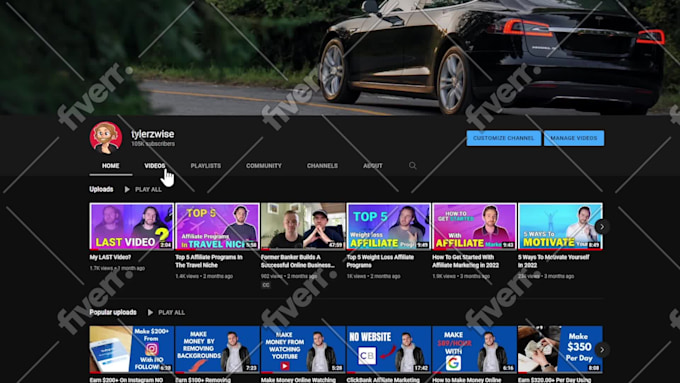Click the channel name tylerzwise
The height and width of the screenshot is (383, 680).
153,134
